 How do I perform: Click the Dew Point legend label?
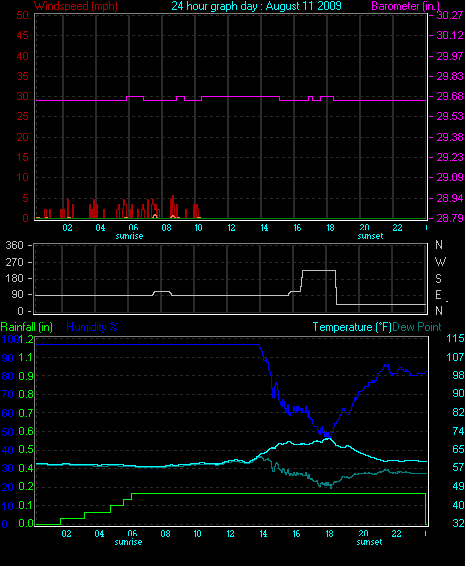point(417,327)
